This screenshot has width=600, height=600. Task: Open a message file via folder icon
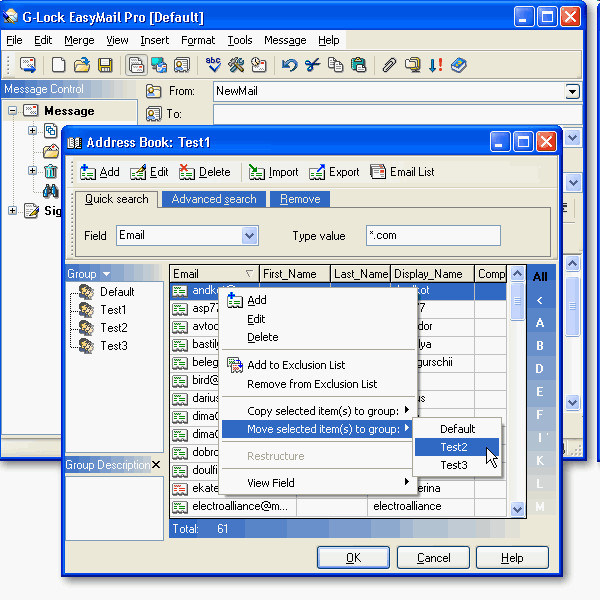point(82,65)
